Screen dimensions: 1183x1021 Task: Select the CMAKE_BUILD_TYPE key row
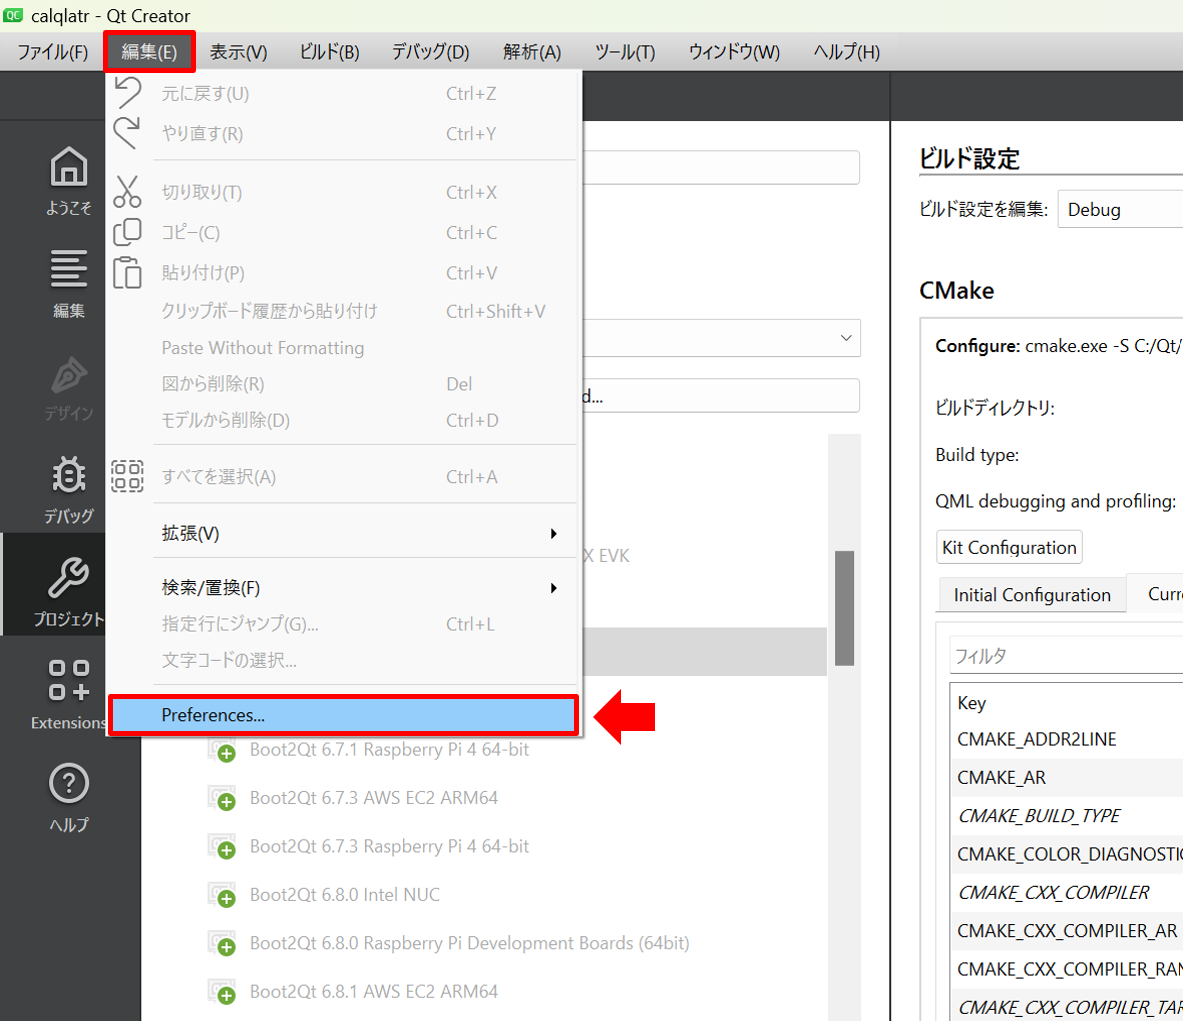tap(1039, 816)
